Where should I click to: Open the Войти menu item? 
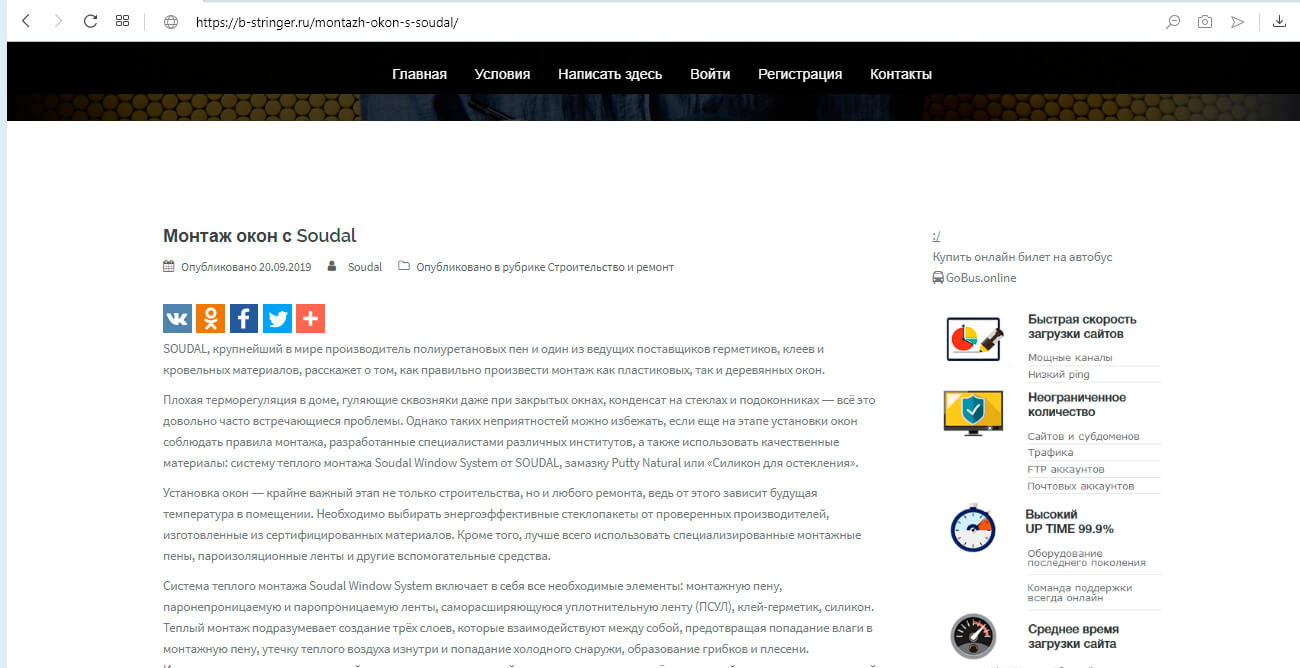pyautogui.click(x=710, y=74)
